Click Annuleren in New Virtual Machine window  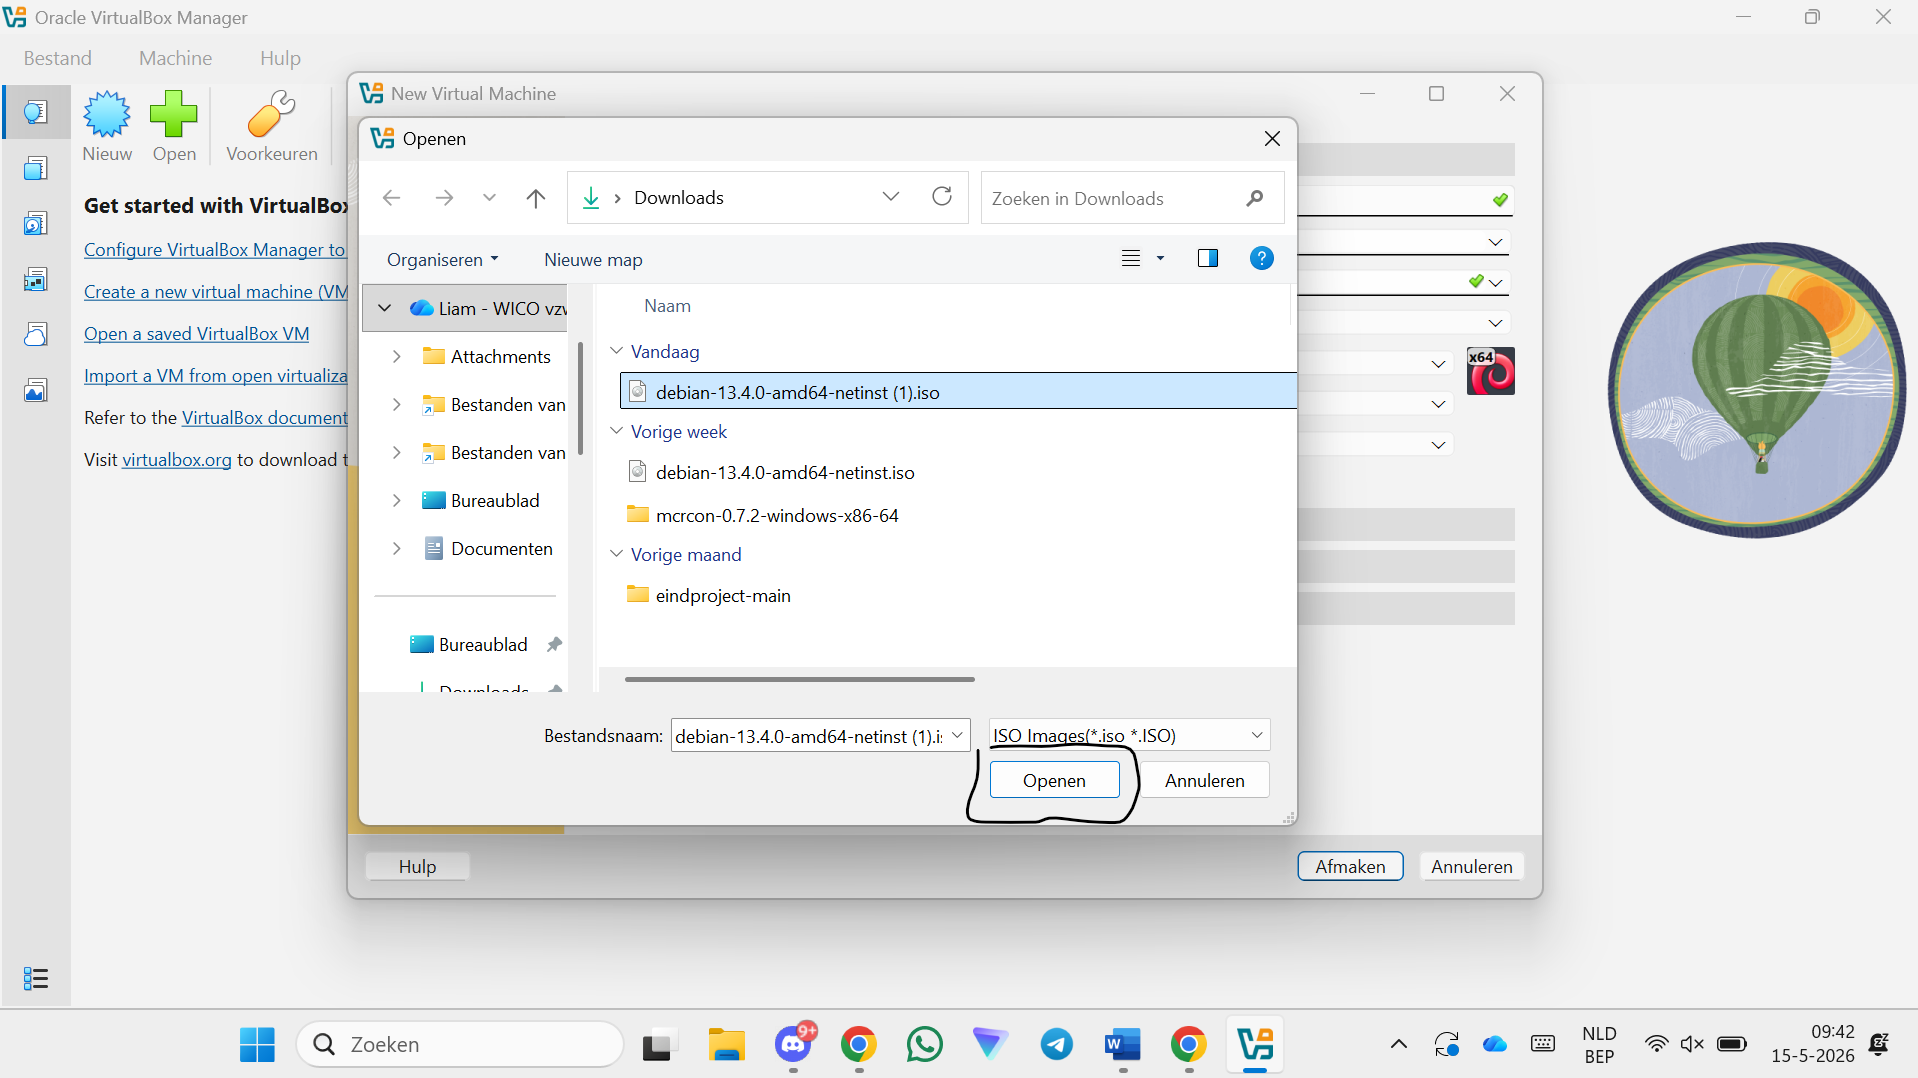click(1471, 867)
